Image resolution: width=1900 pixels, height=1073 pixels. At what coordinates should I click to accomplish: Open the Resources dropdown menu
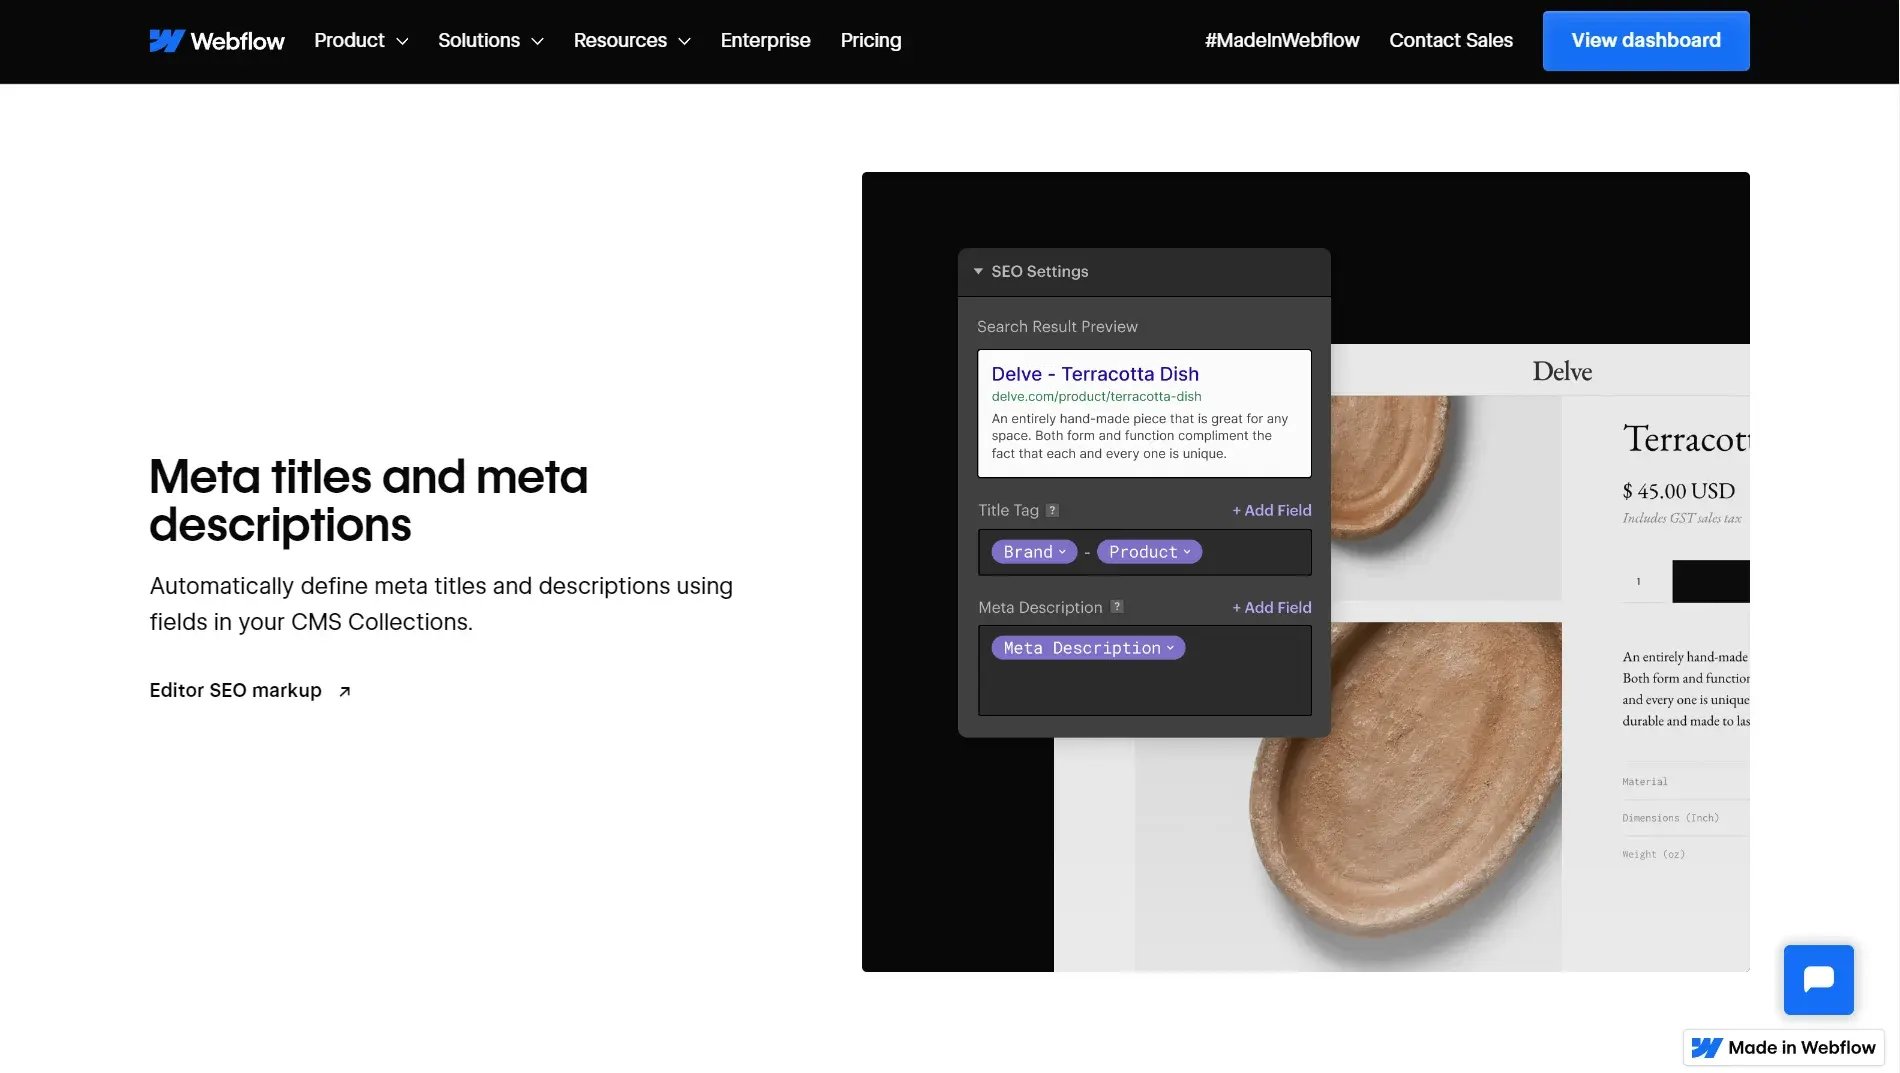[632, 41]
